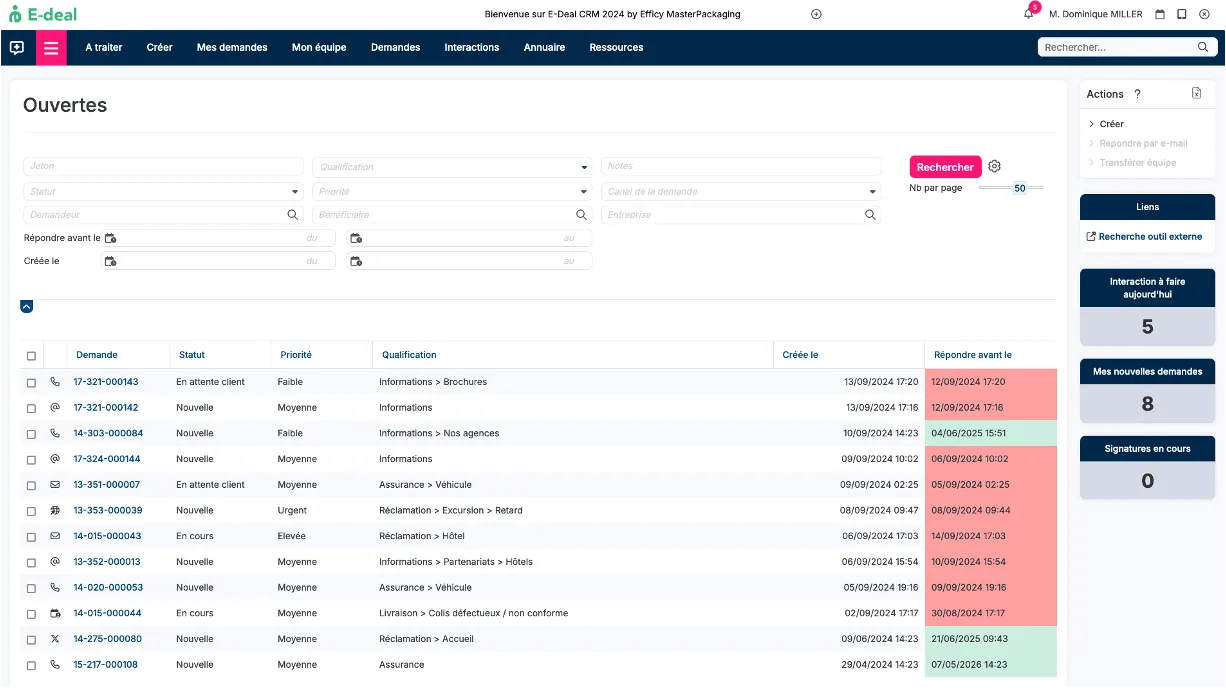
Task: Tick the checkbox for request 13-351-000007
Action: coord(31,485)
